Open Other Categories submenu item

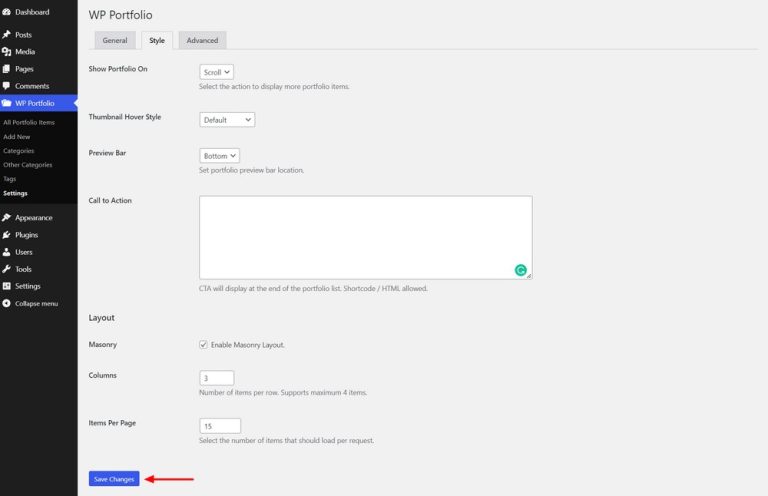(27, 165)
